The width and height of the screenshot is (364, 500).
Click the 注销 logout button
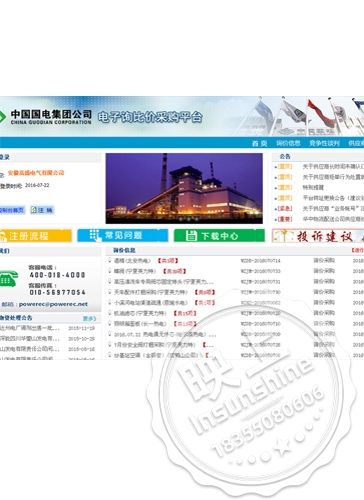[42, 210]
